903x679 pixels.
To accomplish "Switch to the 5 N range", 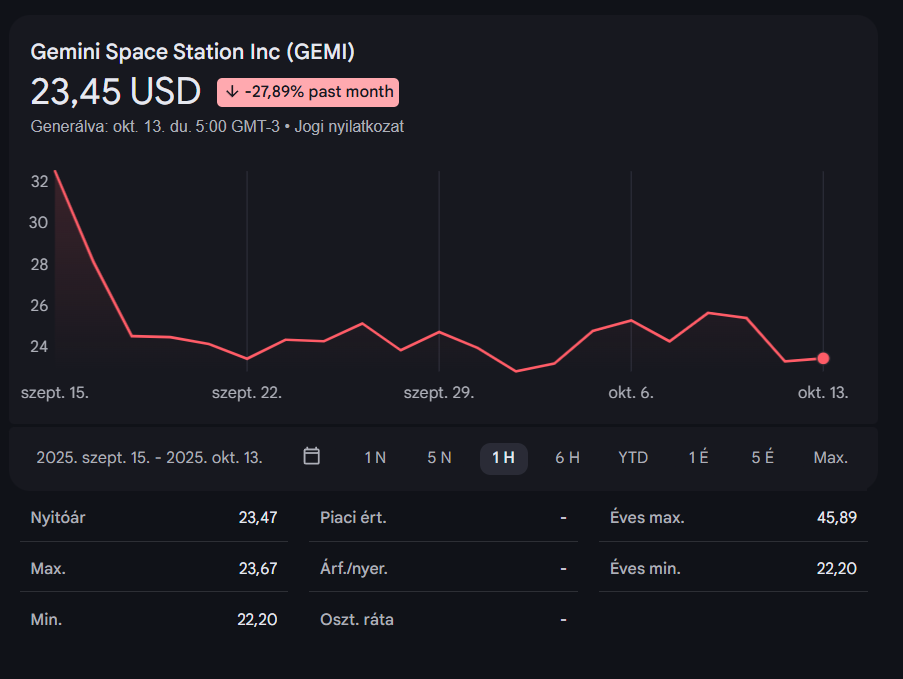I will pyautogui.click(x=439, y=458).
